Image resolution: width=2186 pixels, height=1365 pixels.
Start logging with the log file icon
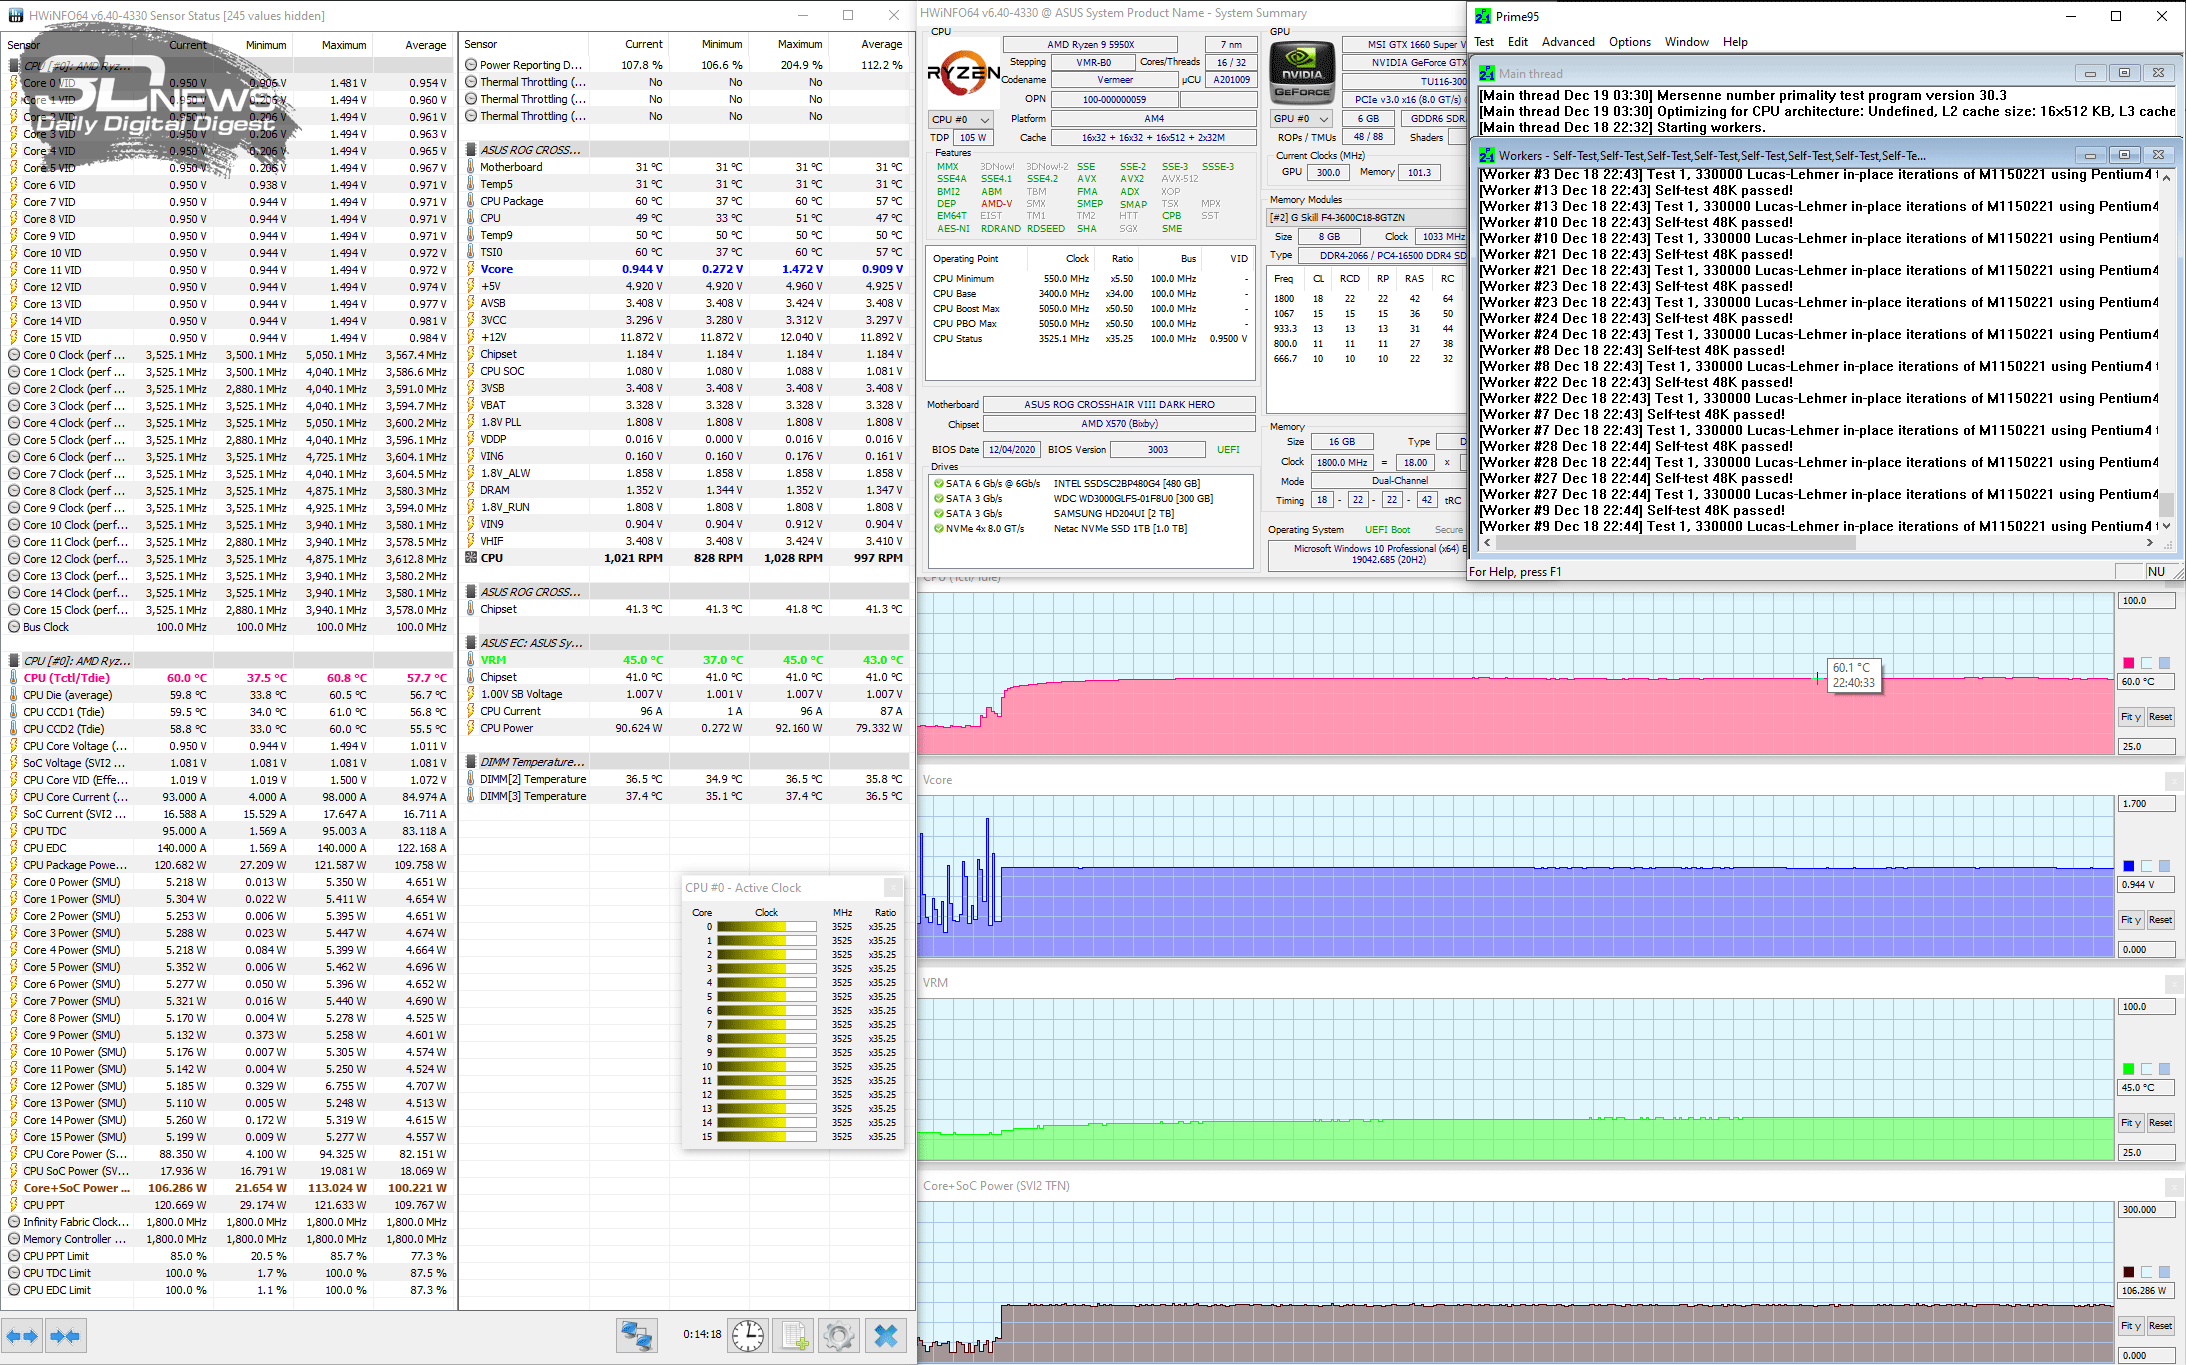(795, 1336)
